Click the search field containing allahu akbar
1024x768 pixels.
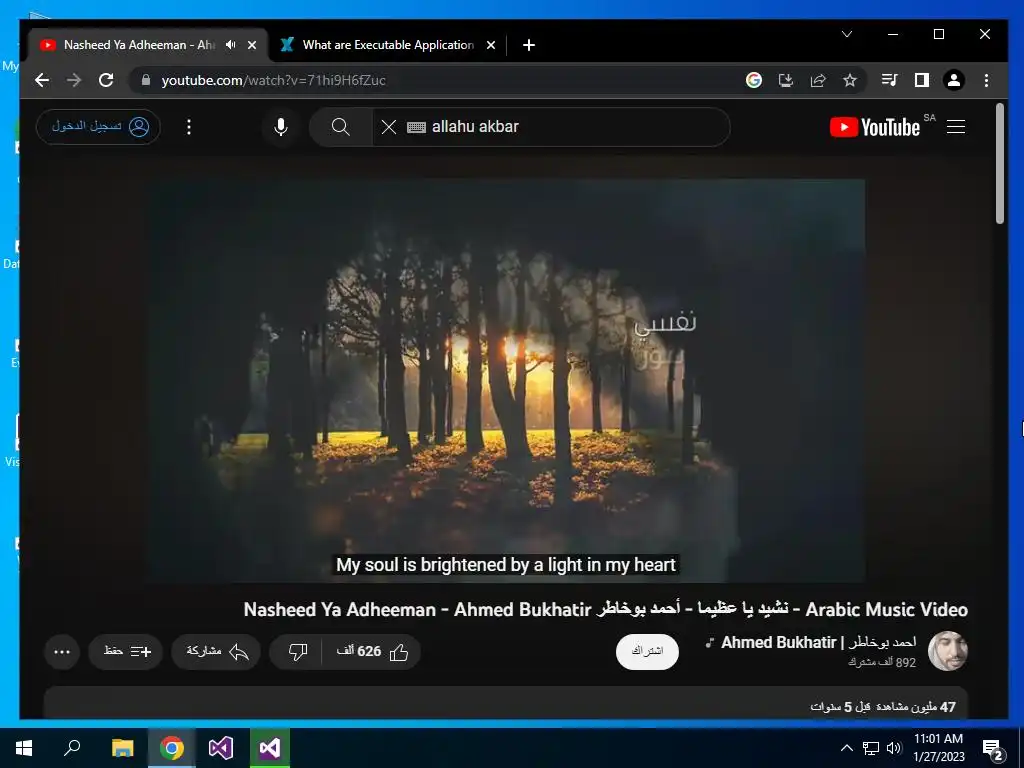coord(551,127)
